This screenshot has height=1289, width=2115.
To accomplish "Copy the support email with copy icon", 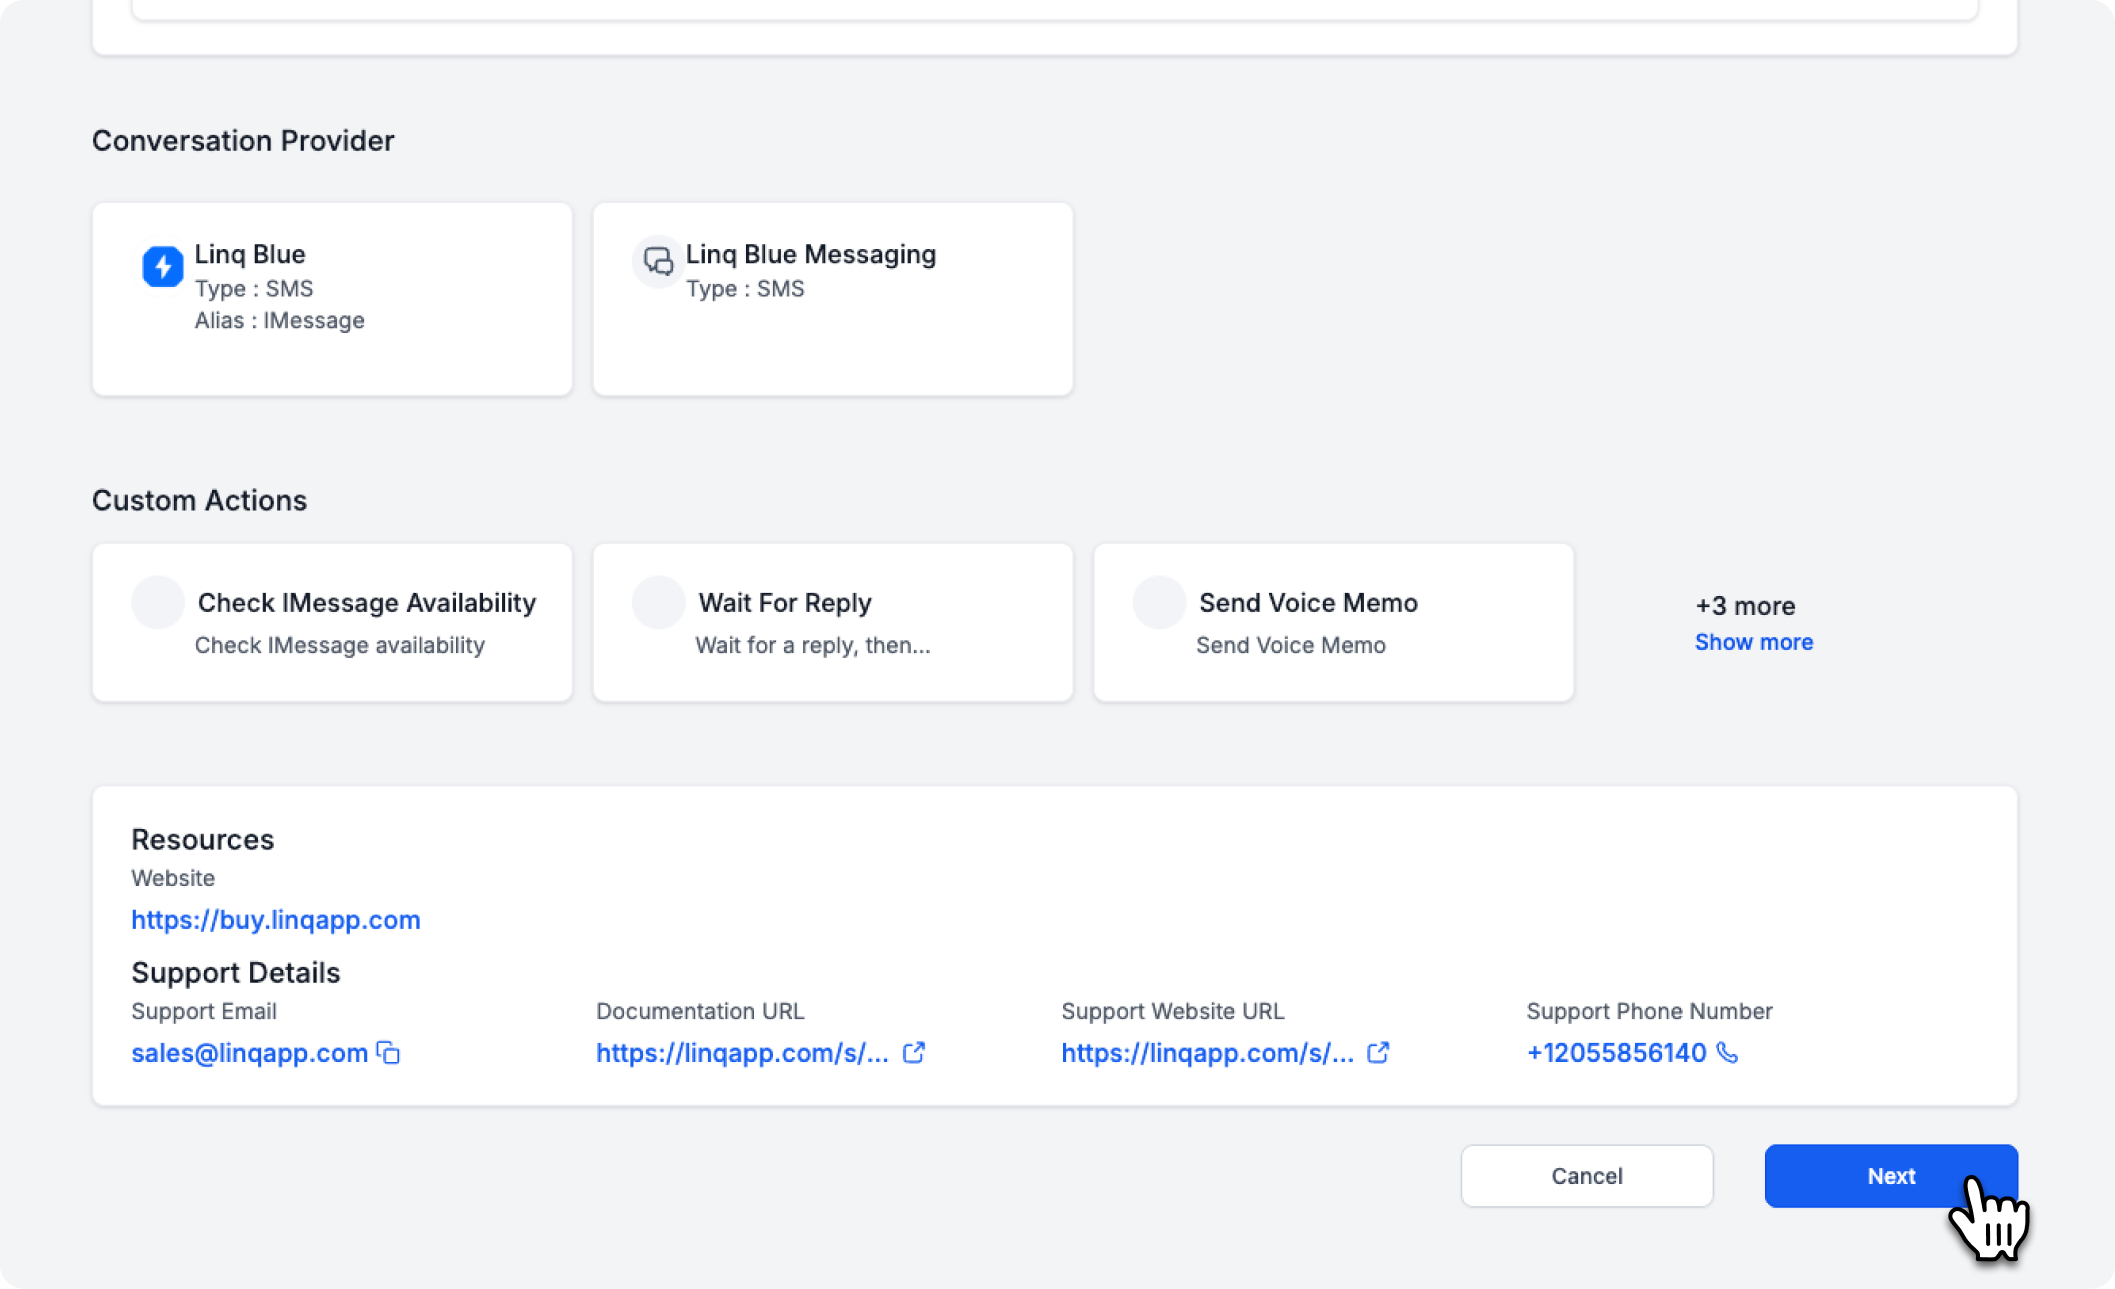I will pos(388,1053).
